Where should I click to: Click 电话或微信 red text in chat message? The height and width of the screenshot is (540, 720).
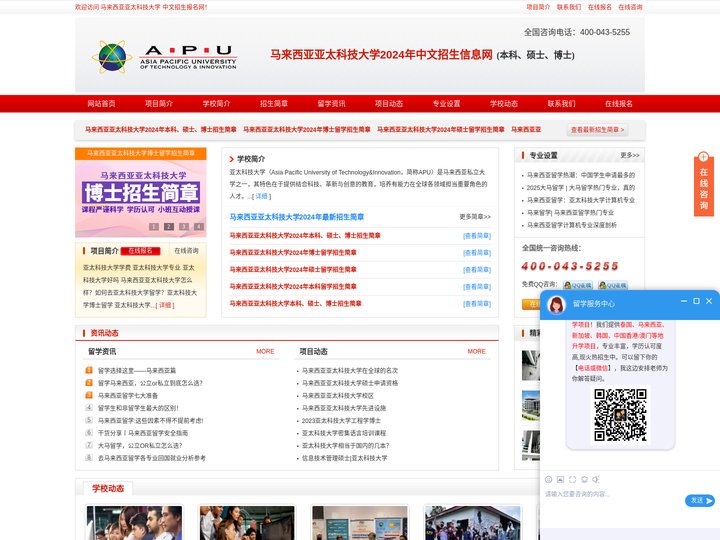(x=593, y=368)
